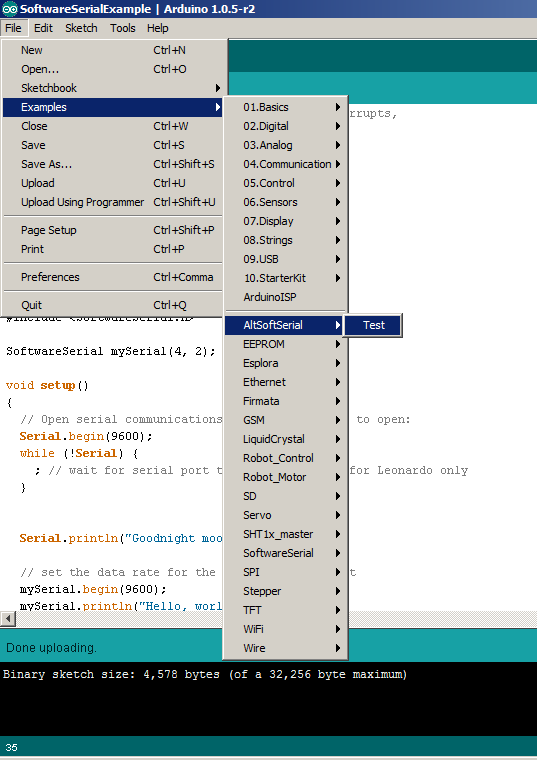Select the Upload menu item

coord(112,183)
